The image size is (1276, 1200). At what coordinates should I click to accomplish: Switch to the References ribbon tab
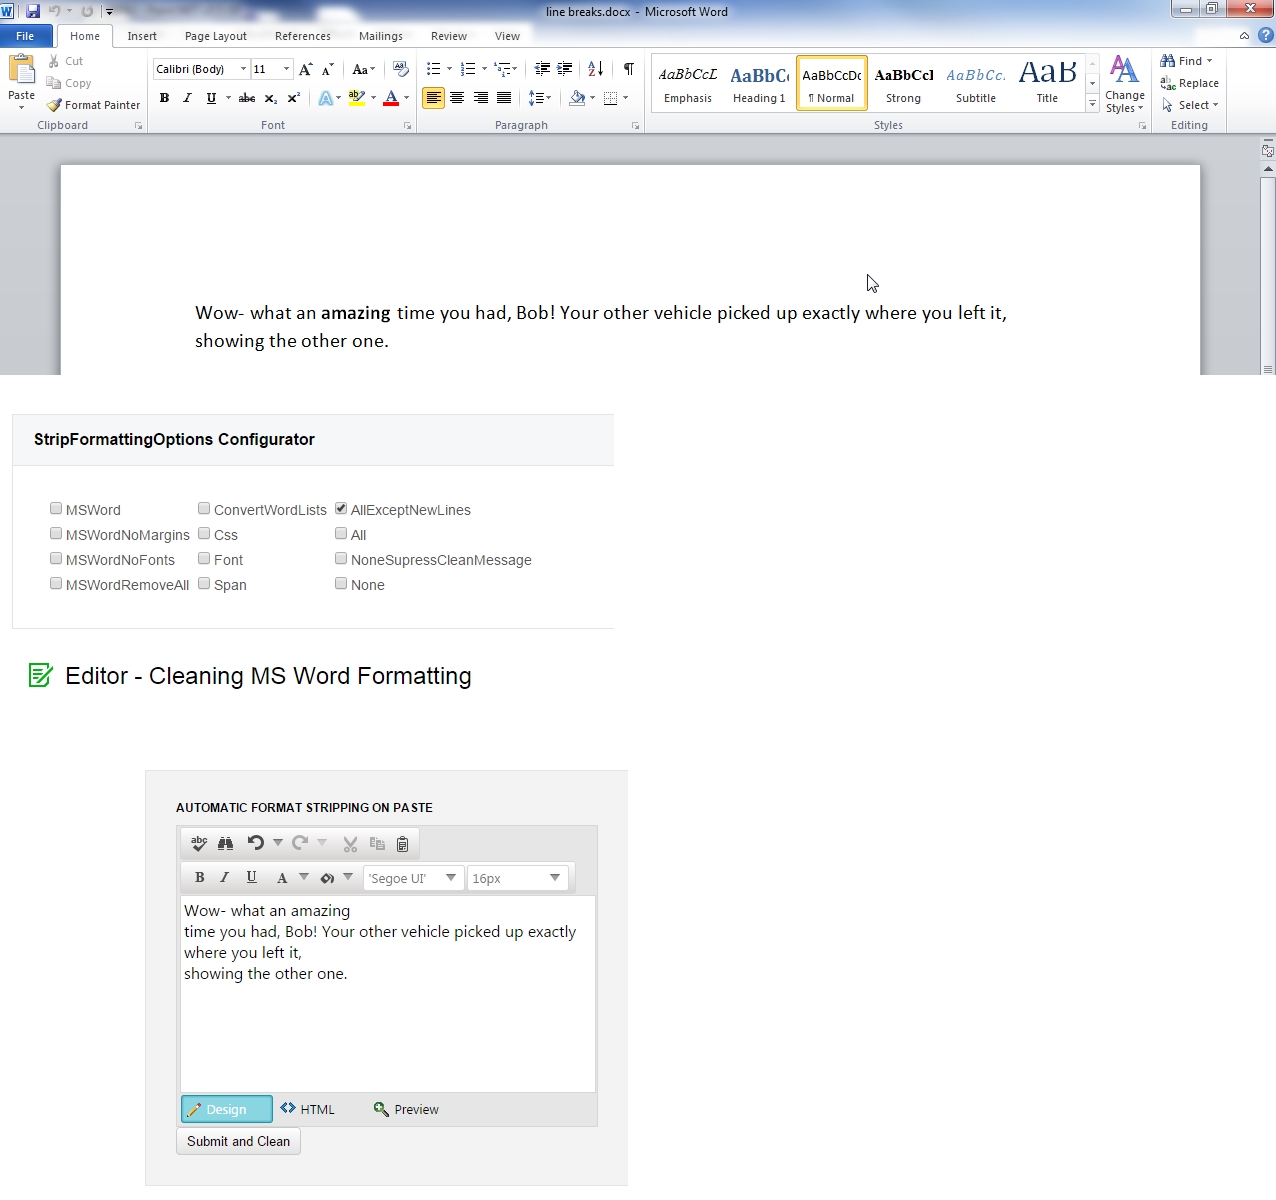(303, 36)
